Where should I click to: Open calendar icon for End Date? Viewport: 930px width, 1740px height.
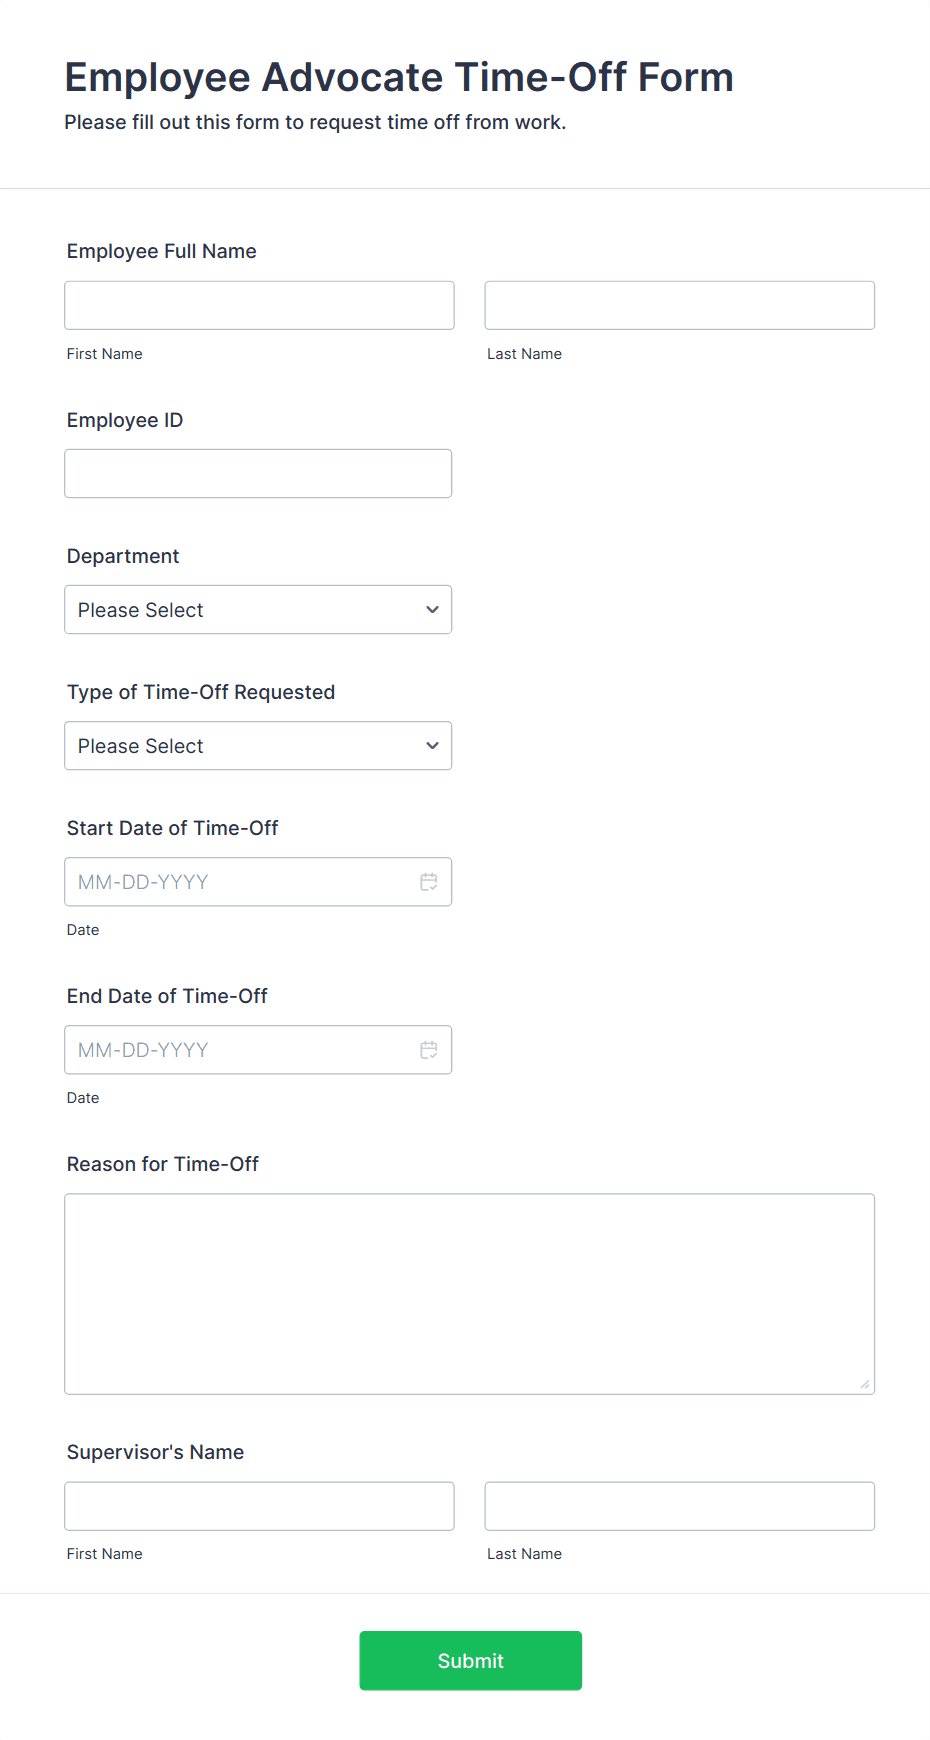click(429, 1050)
